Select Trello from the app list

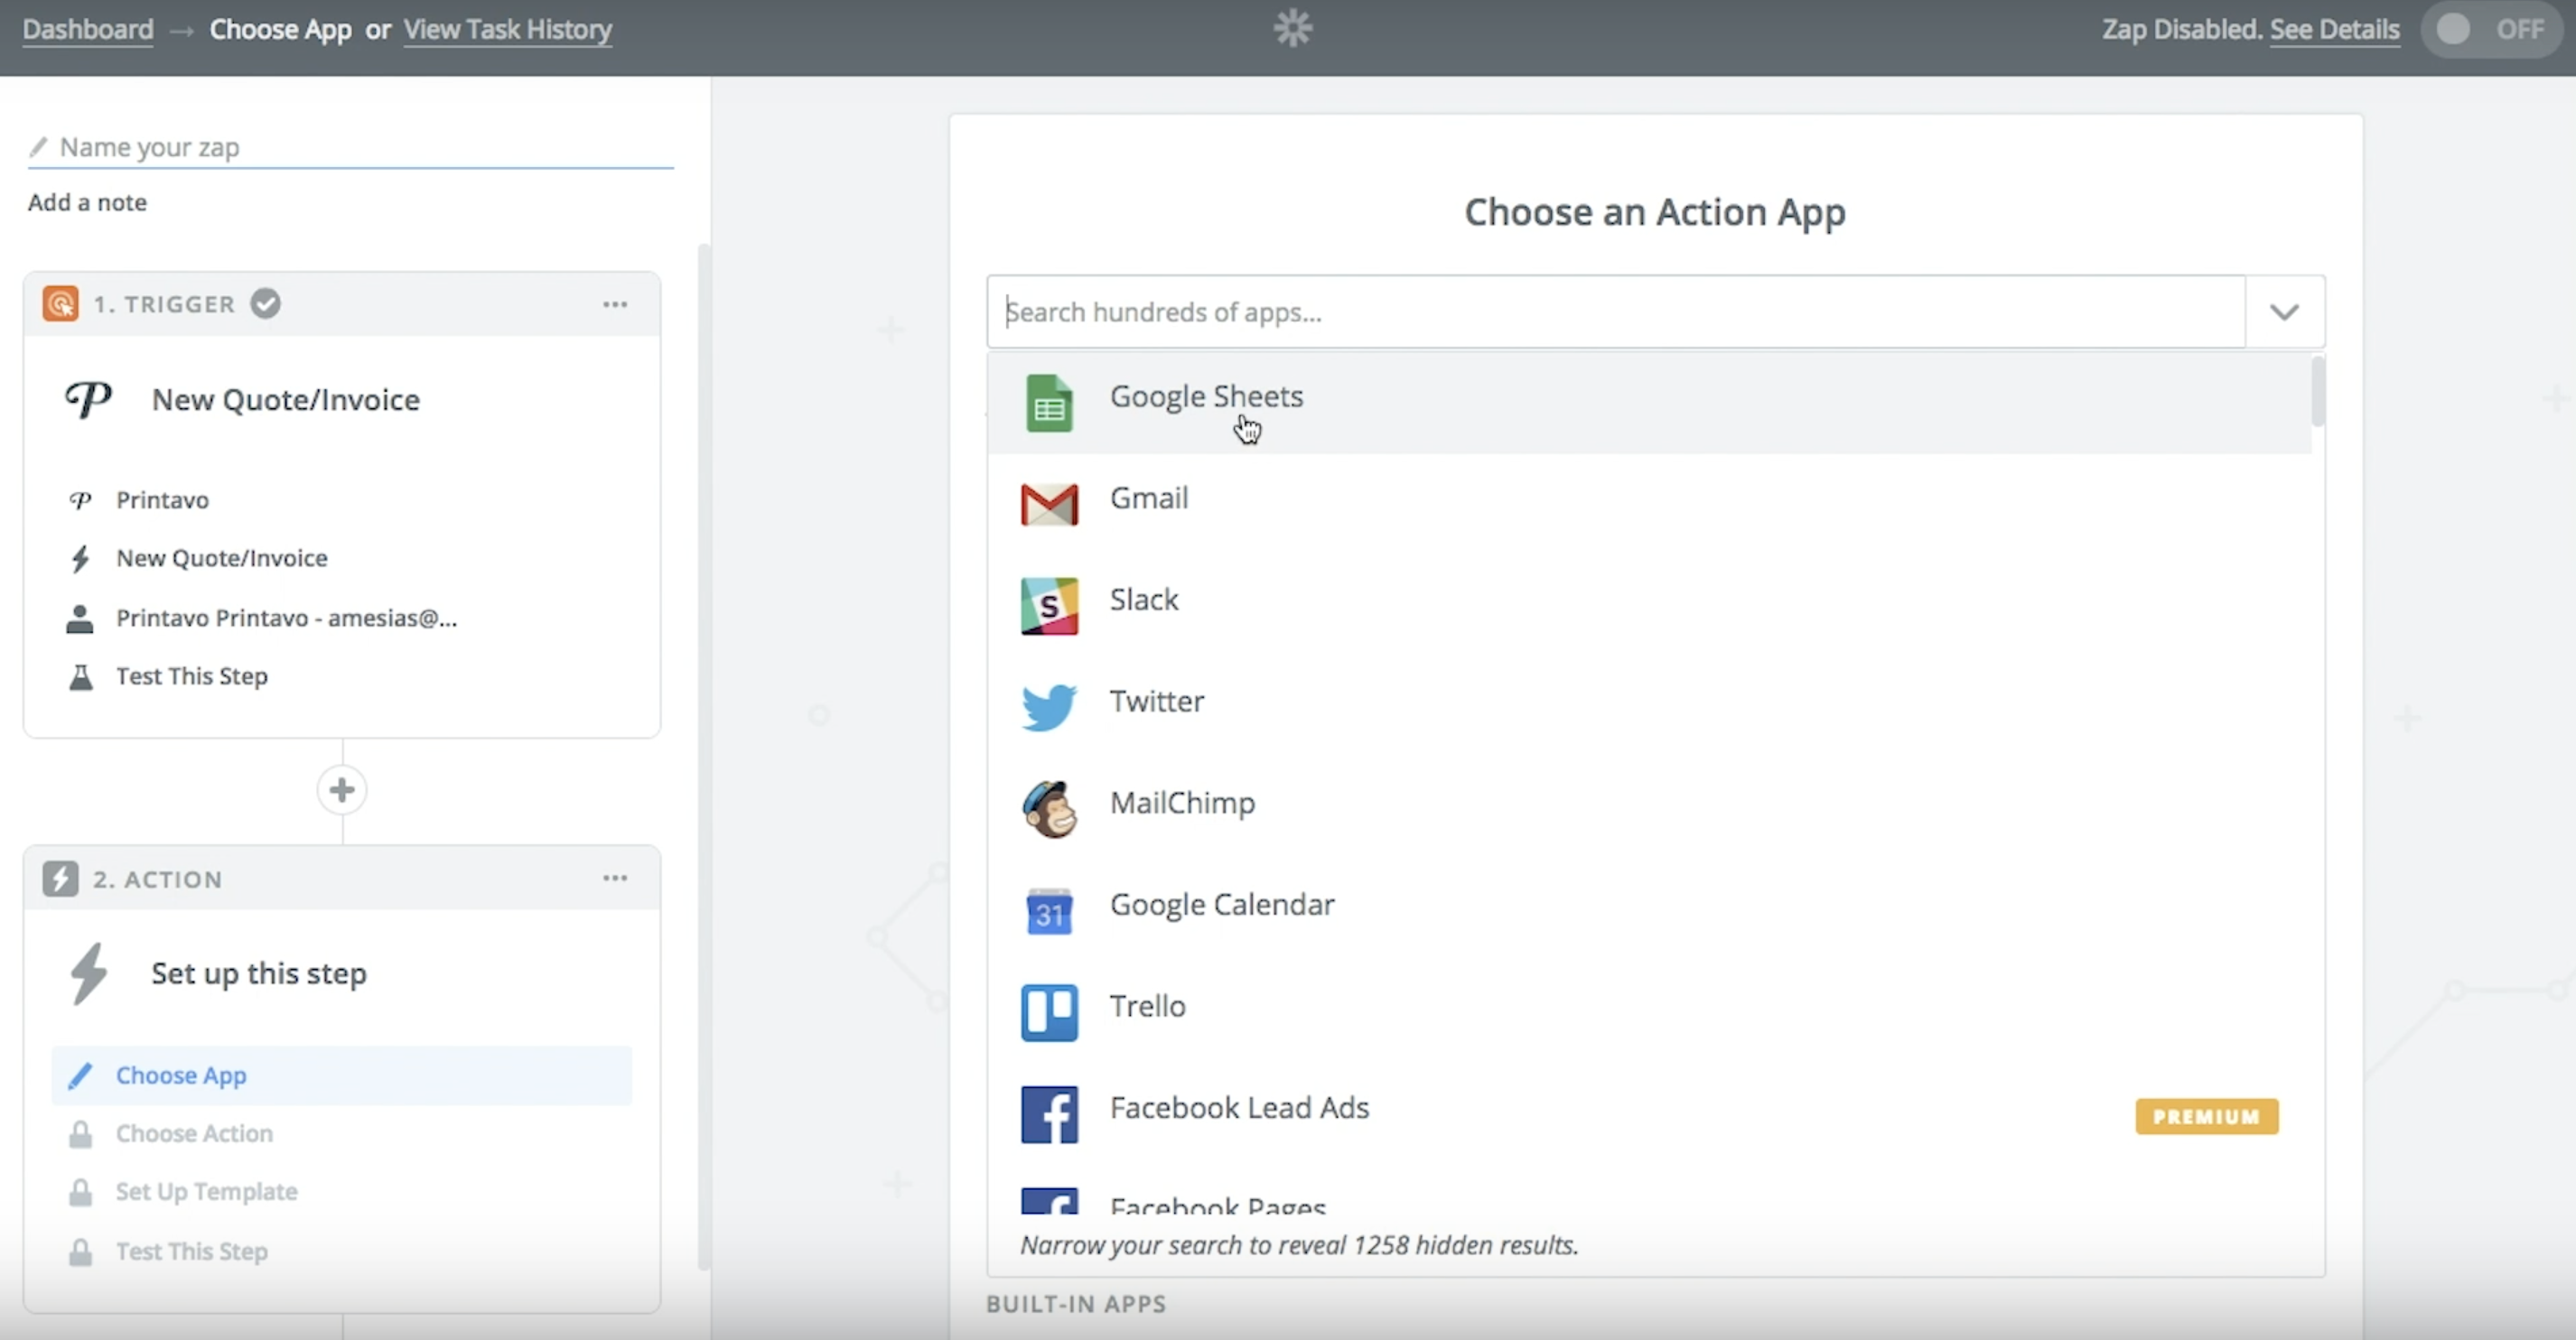[x=1649, y=1012]
